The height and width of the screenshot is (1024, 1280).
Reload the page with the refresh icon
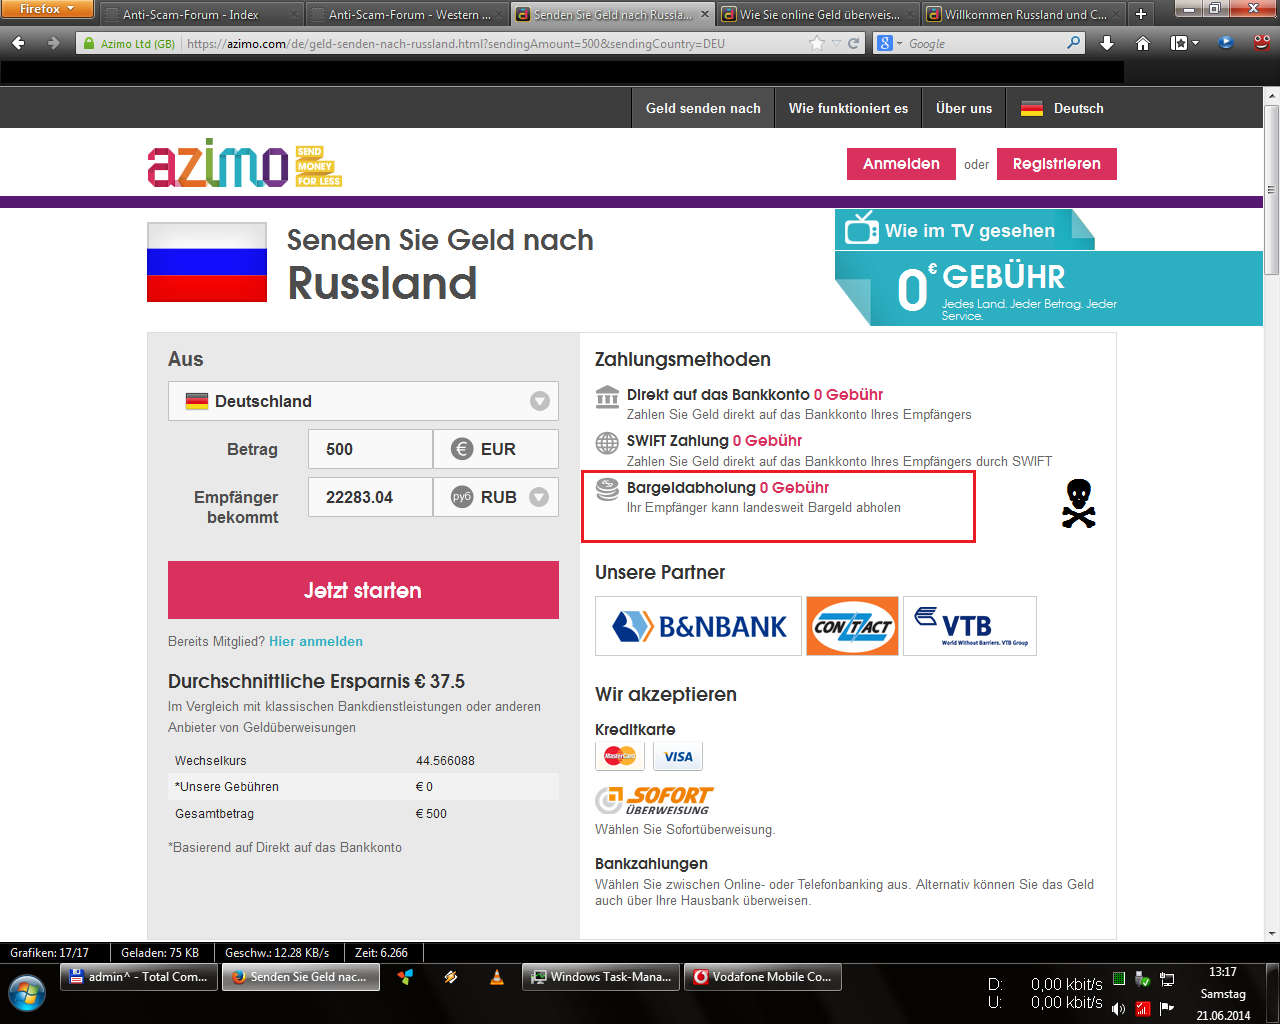(853, 43)
